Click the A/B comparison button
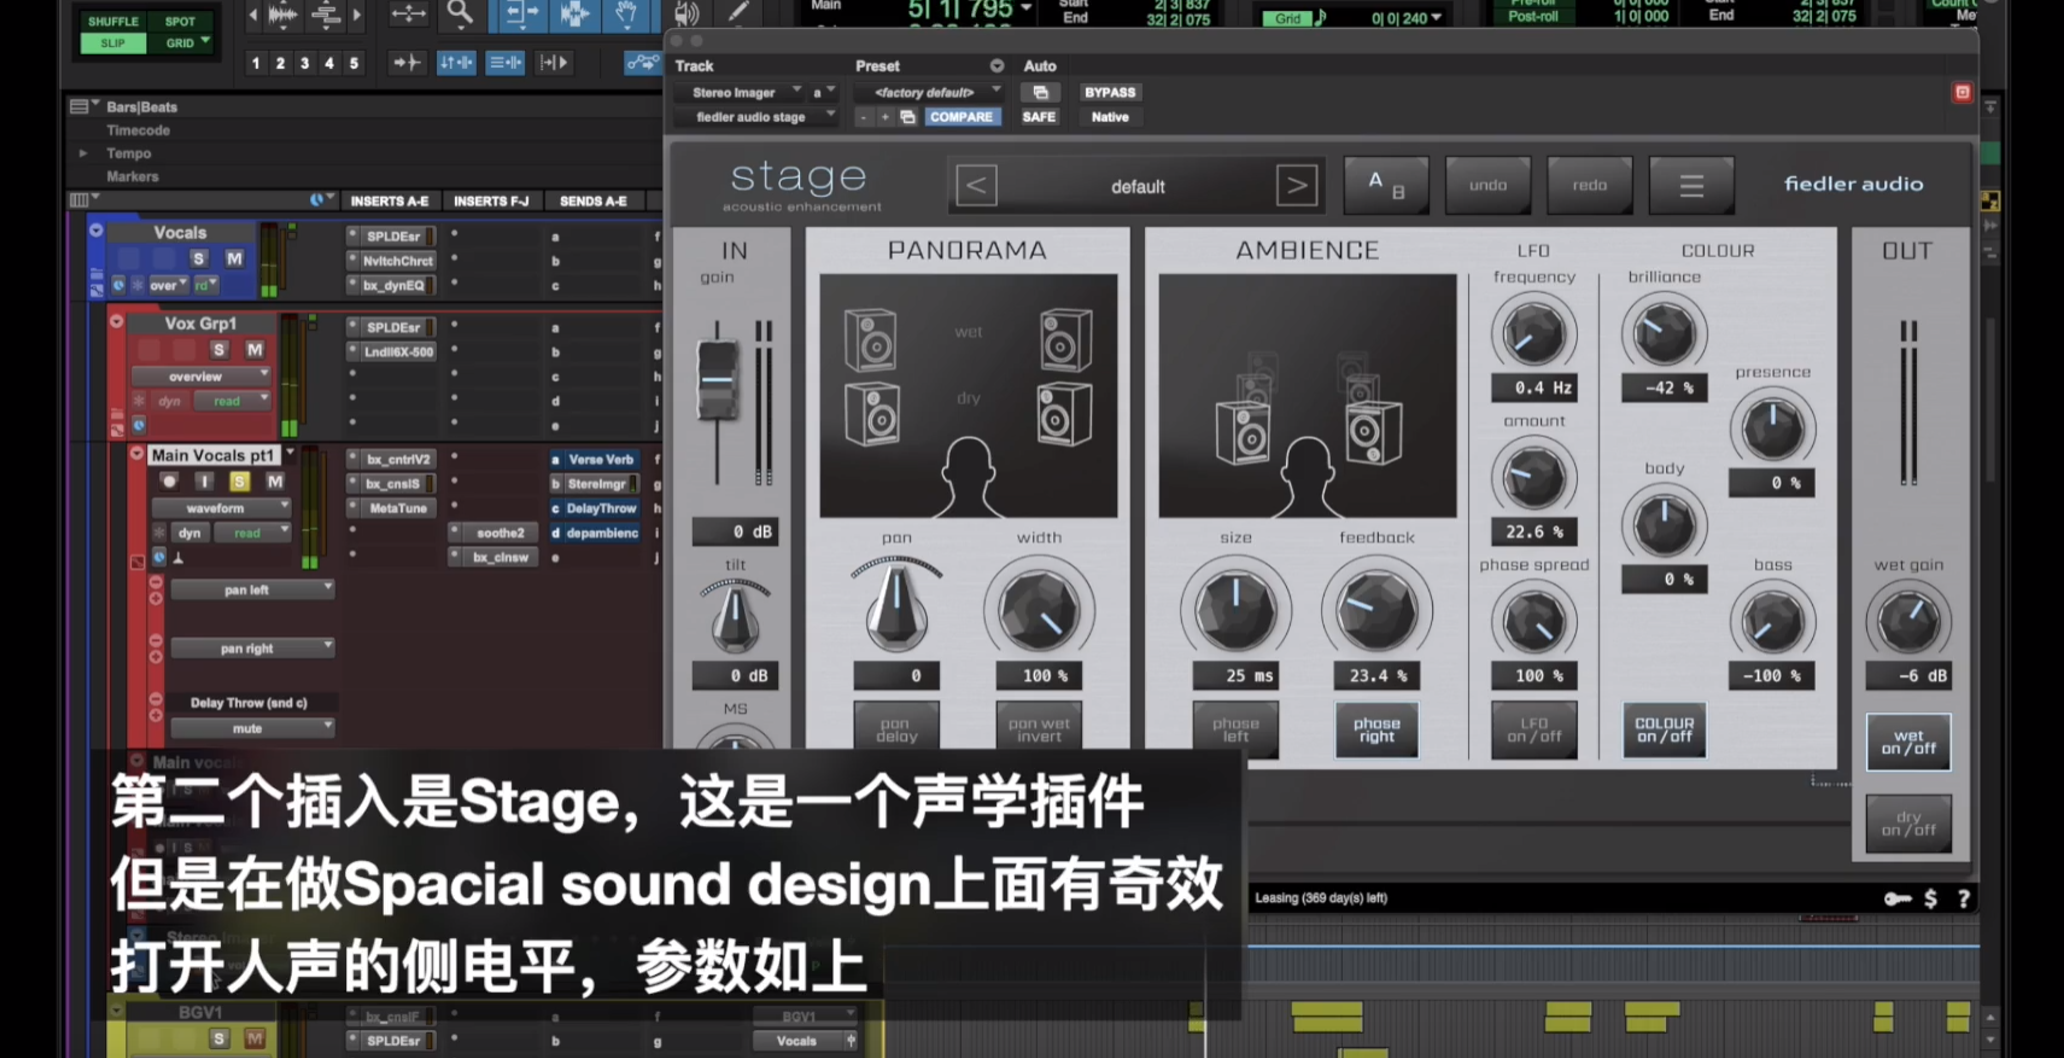 pos(1385,185)
